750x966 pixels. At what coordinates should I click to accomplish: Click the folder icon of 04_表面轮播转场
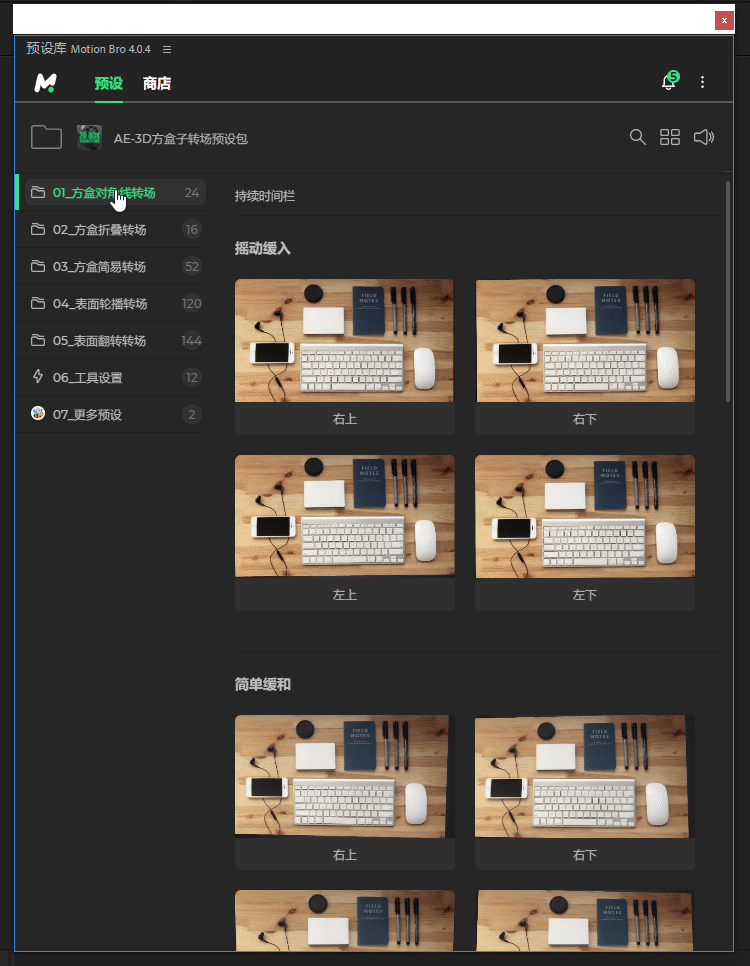pyautogui.click(x=38, y=302)
